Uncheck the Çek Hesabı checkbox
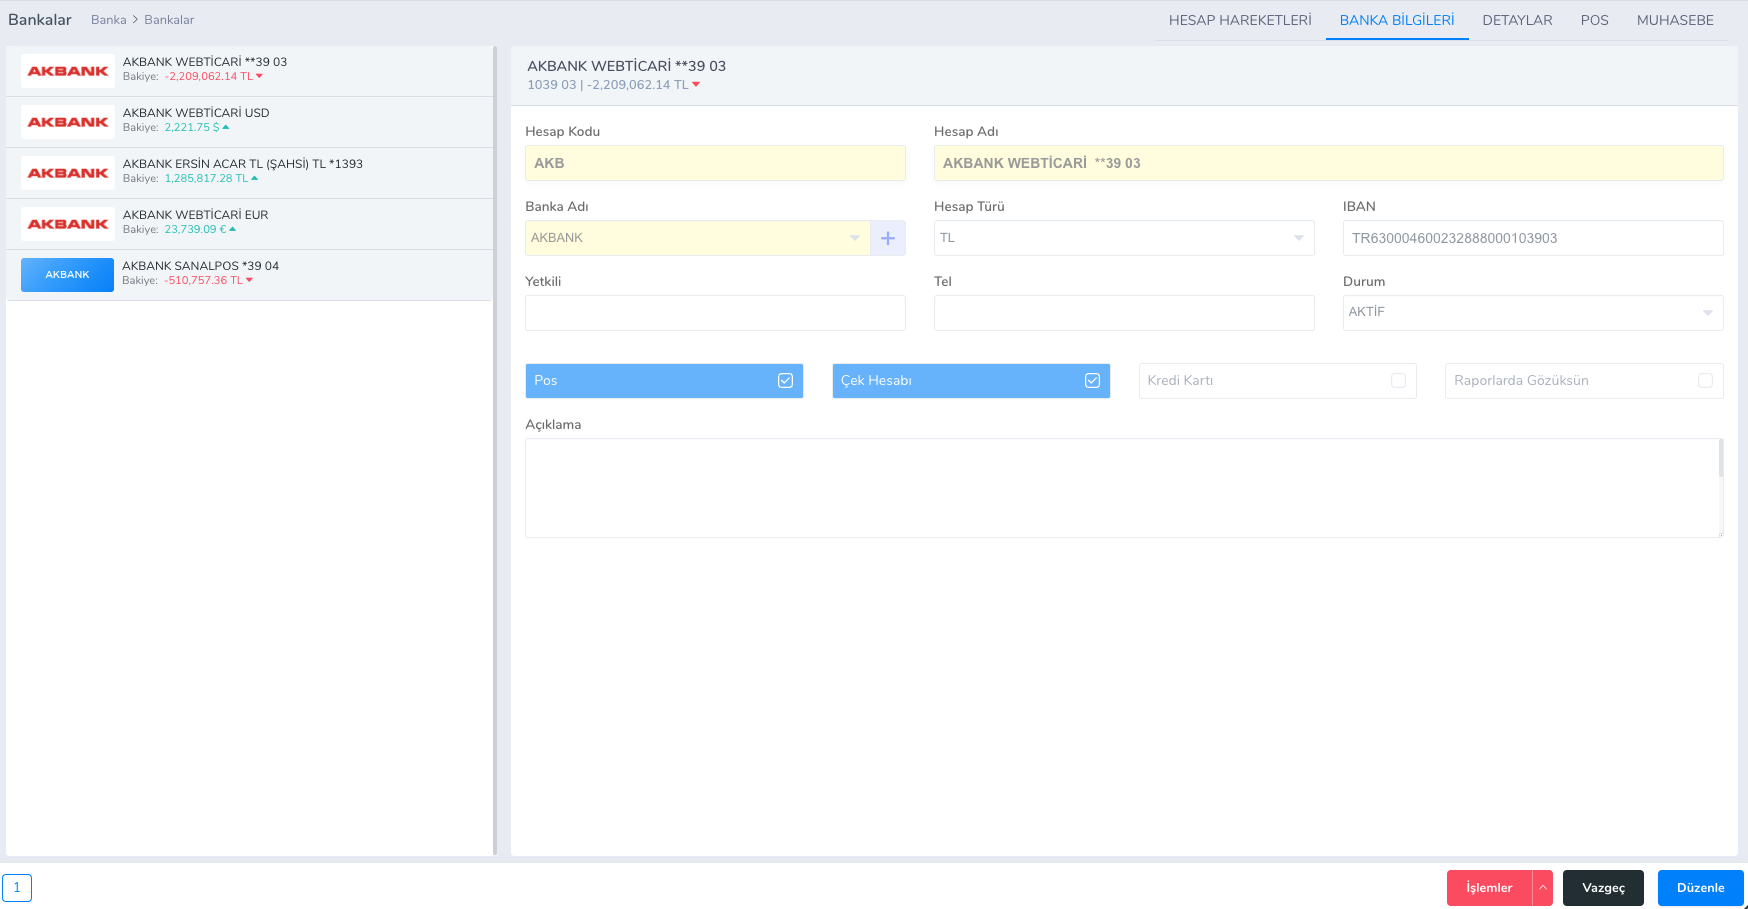 coord(1092,381)
